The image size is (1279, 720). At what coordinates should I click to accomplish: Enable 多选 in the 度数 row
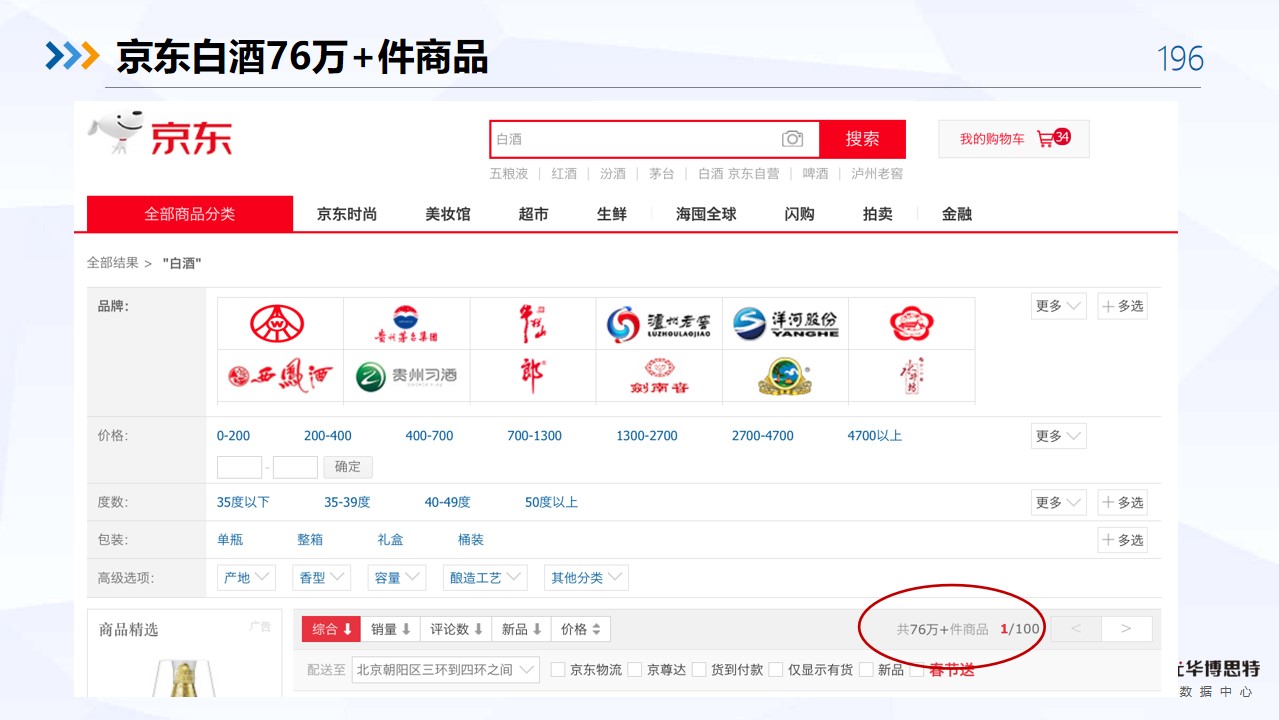(1122, 502)
